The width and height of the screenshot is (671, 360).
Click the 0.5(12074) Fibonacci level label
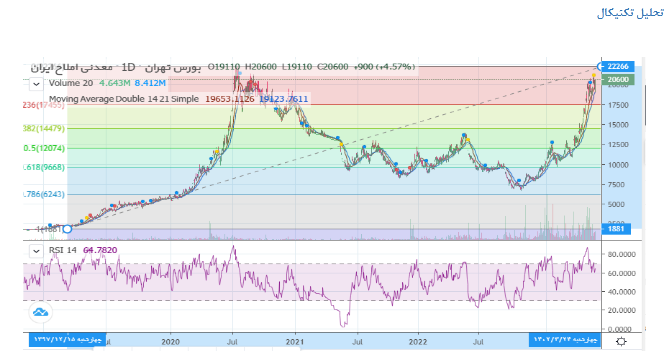pyautogui.click(x=44, y=148)
